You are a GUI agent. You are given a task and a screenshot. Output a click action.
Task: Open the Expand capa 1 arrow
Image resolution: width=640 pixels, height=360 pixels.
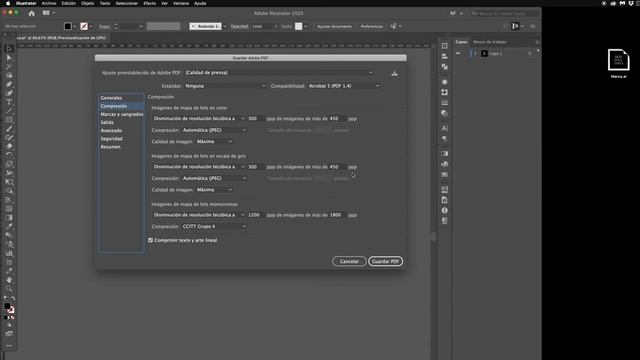(x=476, y=53)
